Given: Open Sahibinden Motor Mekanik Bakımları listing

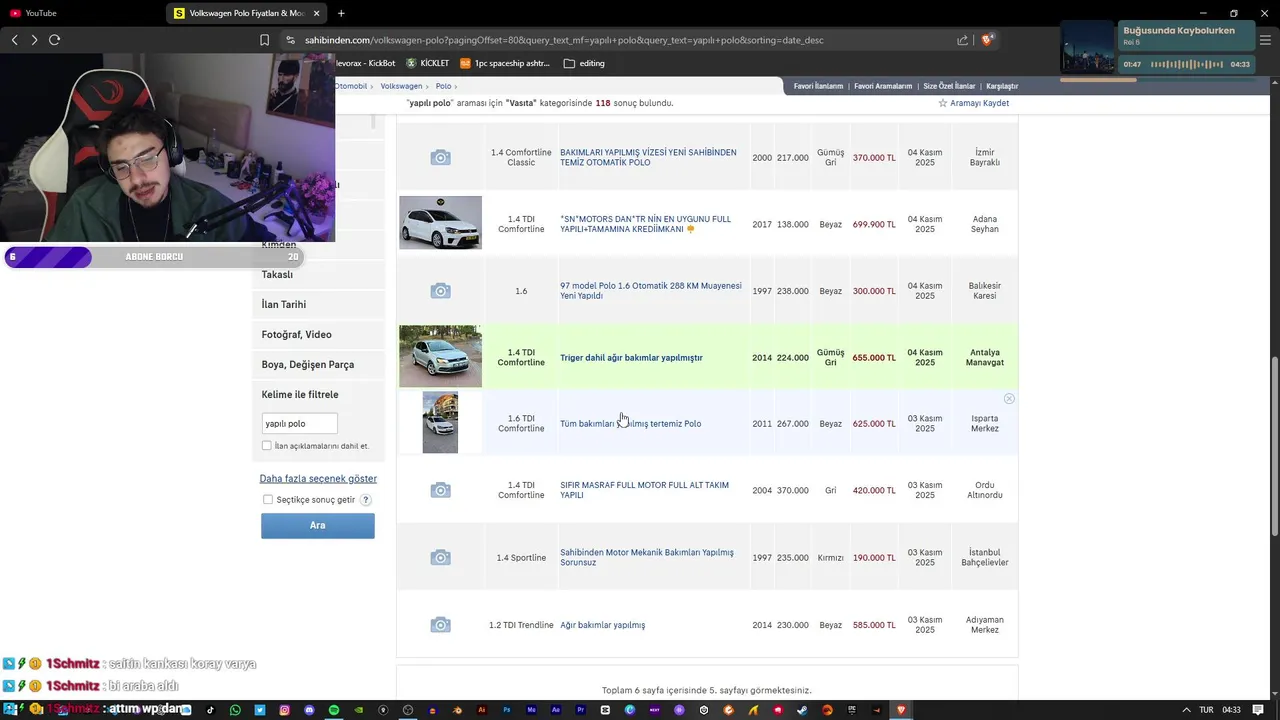Looking at the screenshot, I should [647, 557].
